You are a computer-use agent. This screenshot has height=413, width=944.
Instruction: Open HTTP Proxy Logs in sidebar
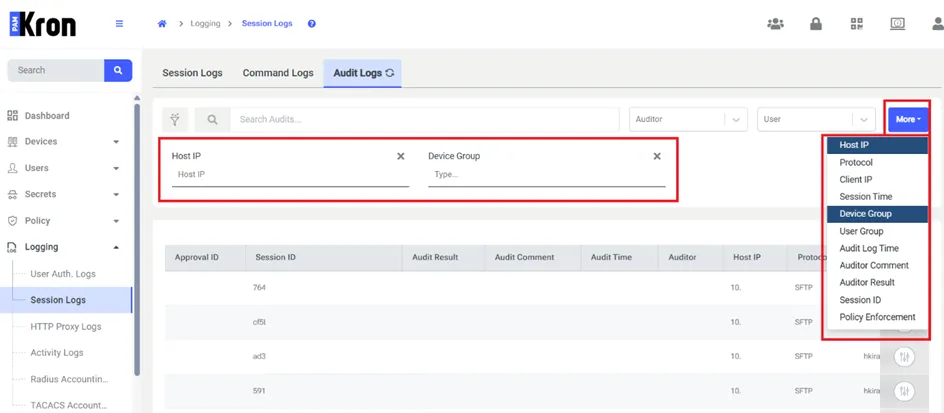pyautogui.click(x=66, y=326)
